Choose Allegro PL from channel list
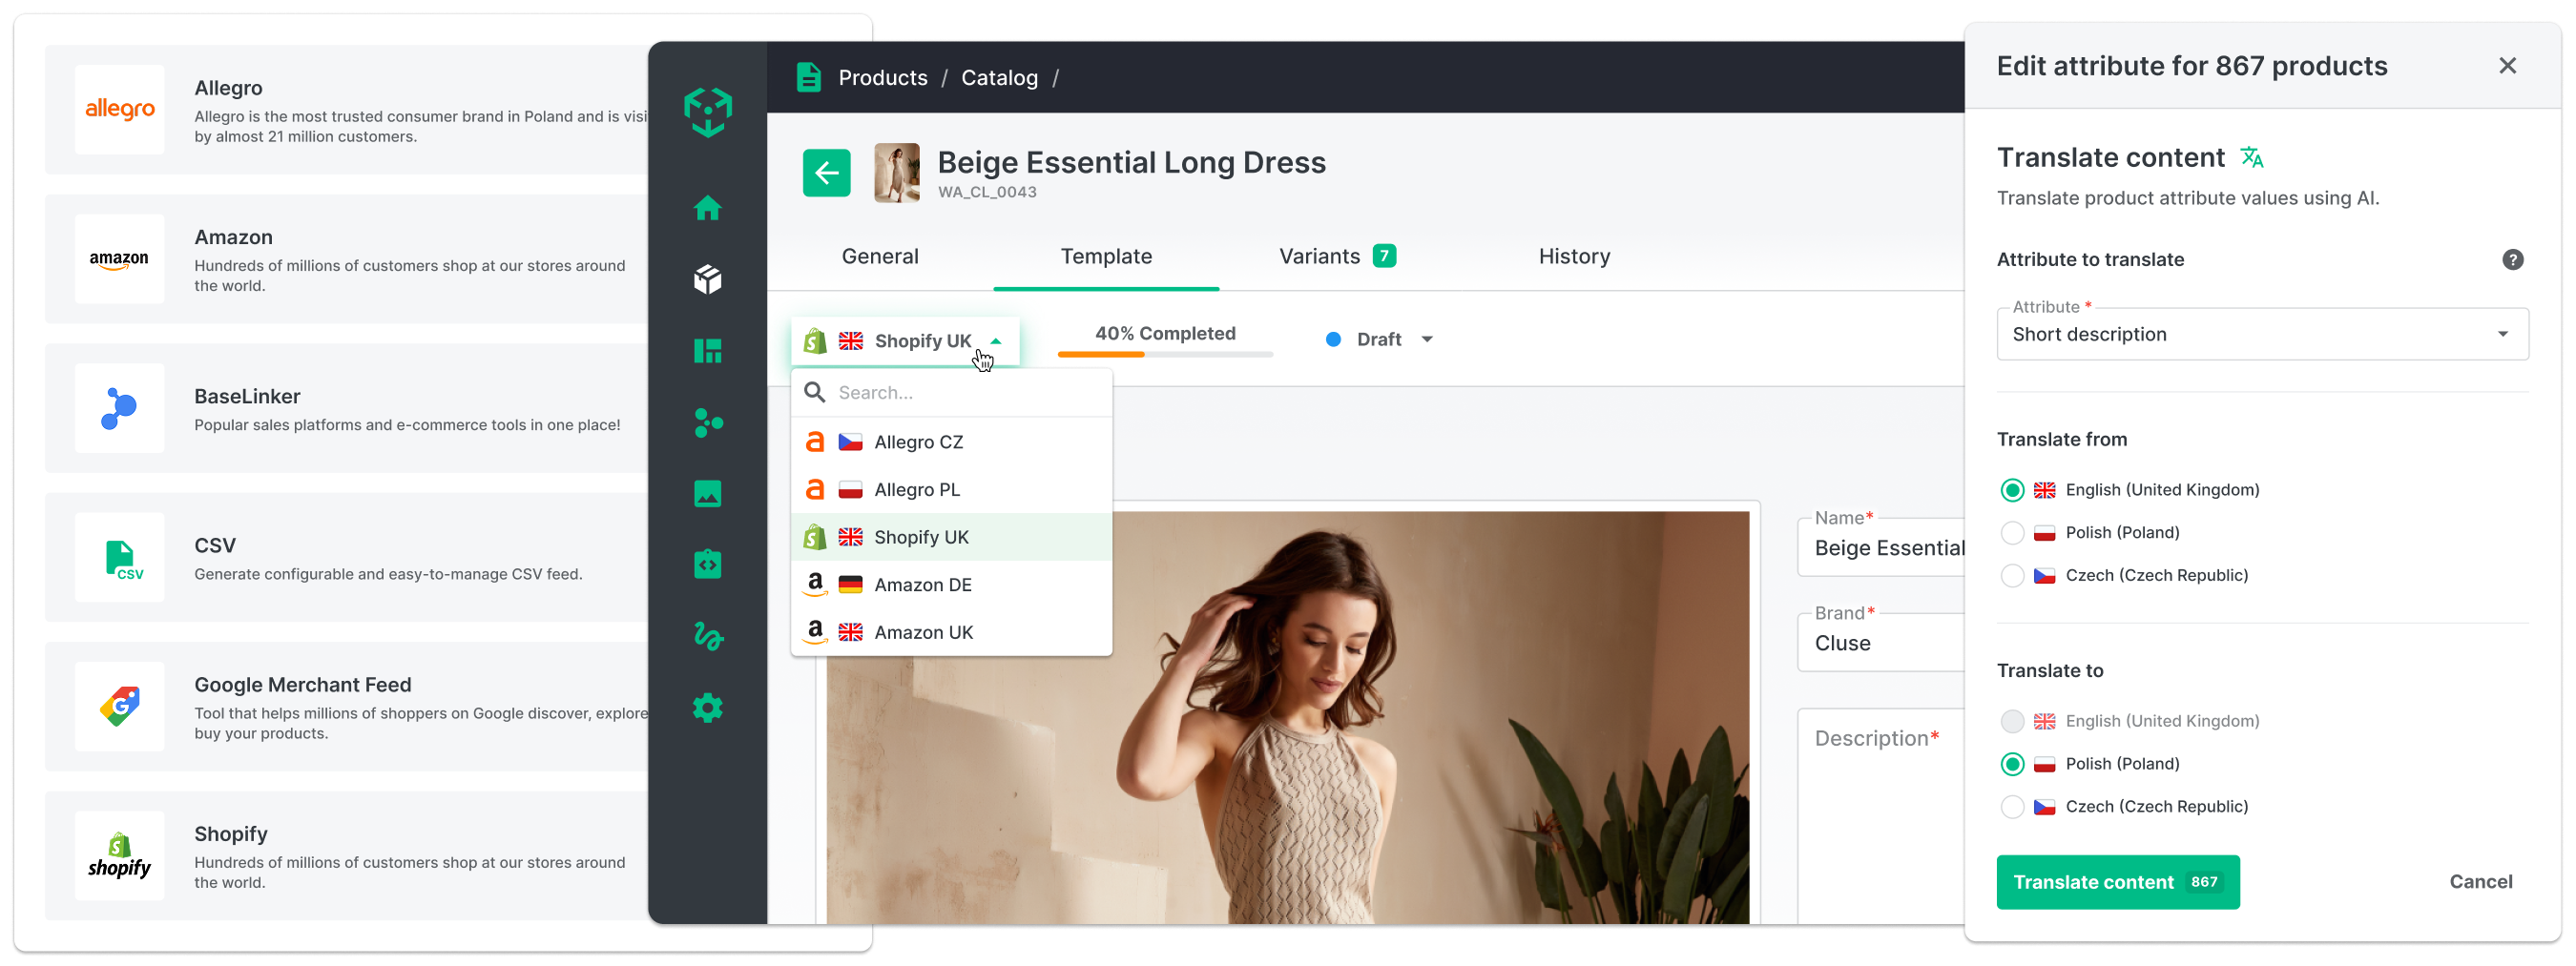Image resolution: width=2576 pixels, height=966 pixels. 951,489
